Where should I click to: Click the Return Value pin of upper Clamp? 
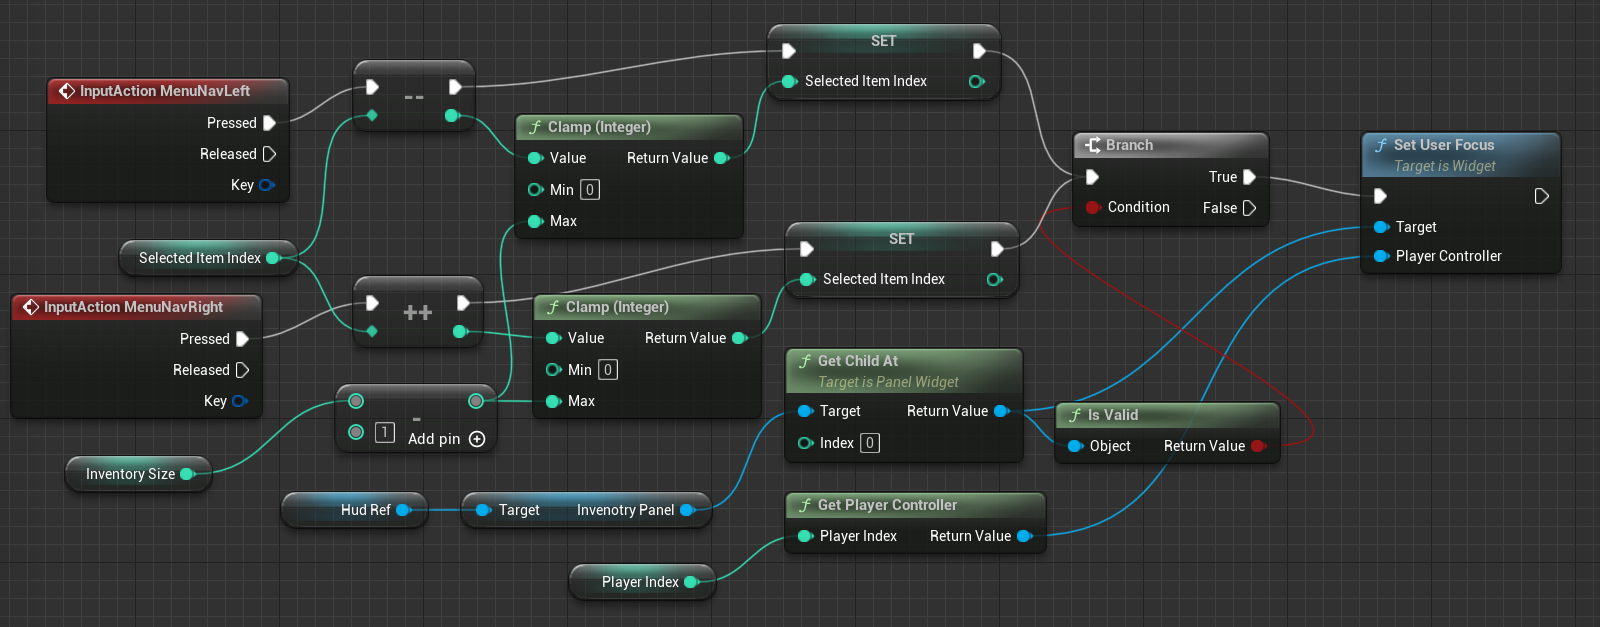click(721, 158)
